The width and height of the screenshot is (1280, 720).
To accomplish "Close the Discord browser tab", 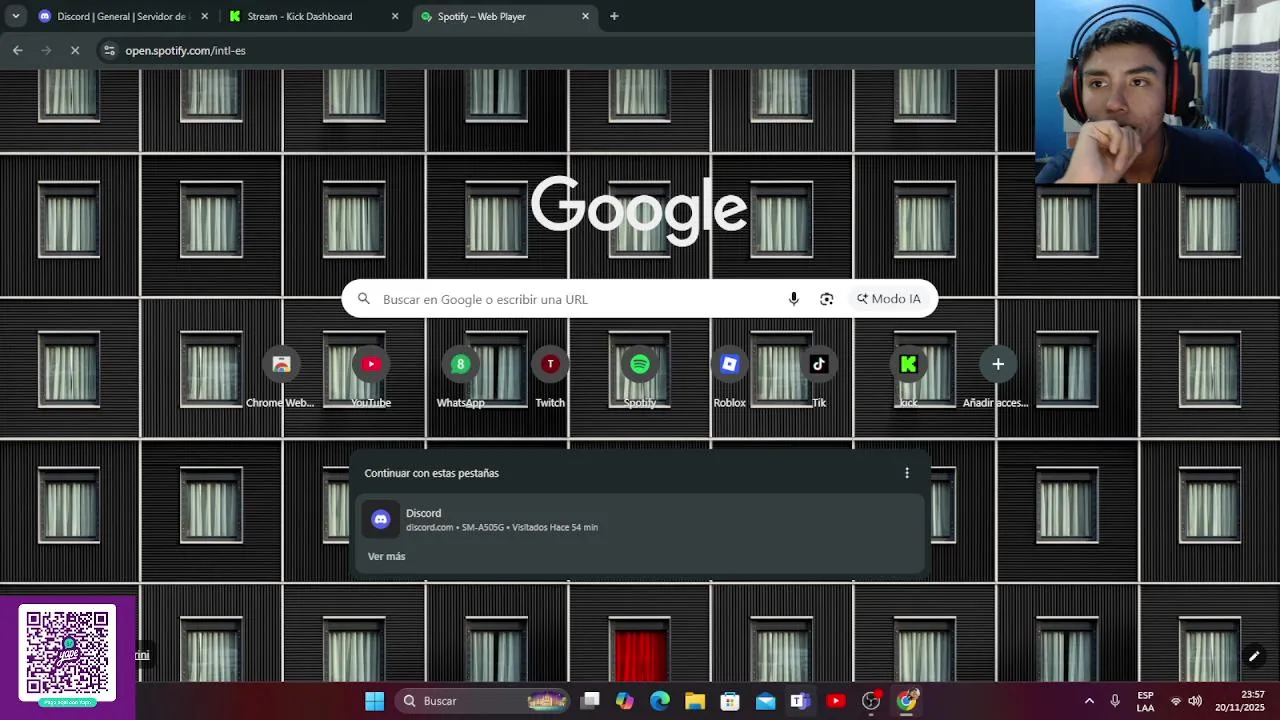I will pyautogui.click(x=204, y=16).
